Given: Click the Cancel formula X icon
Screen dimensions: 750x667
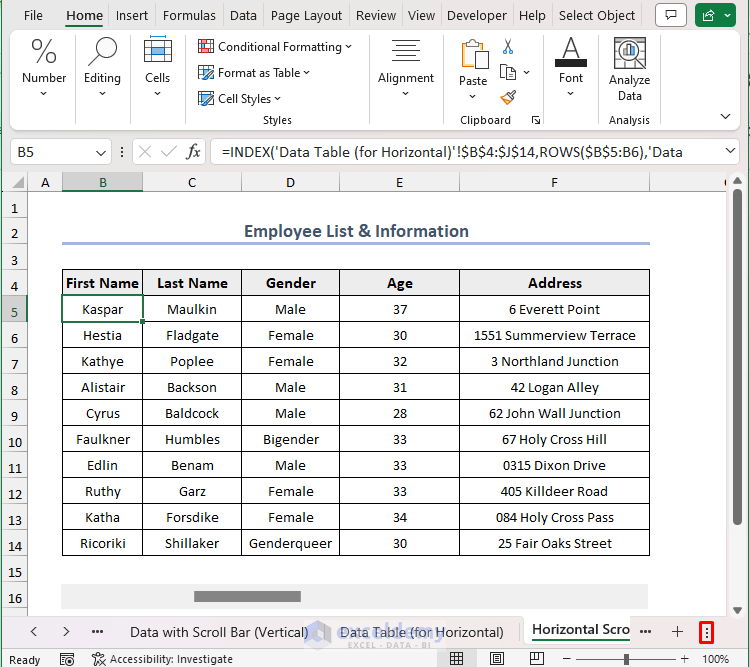Looking at the screenshot, I should tap(144, 152).
